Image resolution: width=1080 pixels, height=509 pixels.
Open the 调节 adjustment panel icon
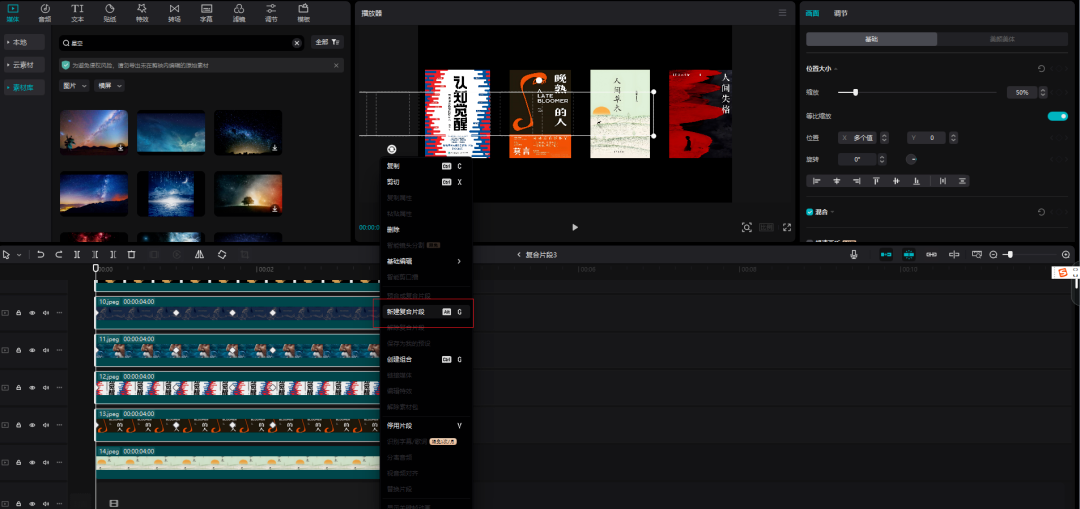point(271,12)
